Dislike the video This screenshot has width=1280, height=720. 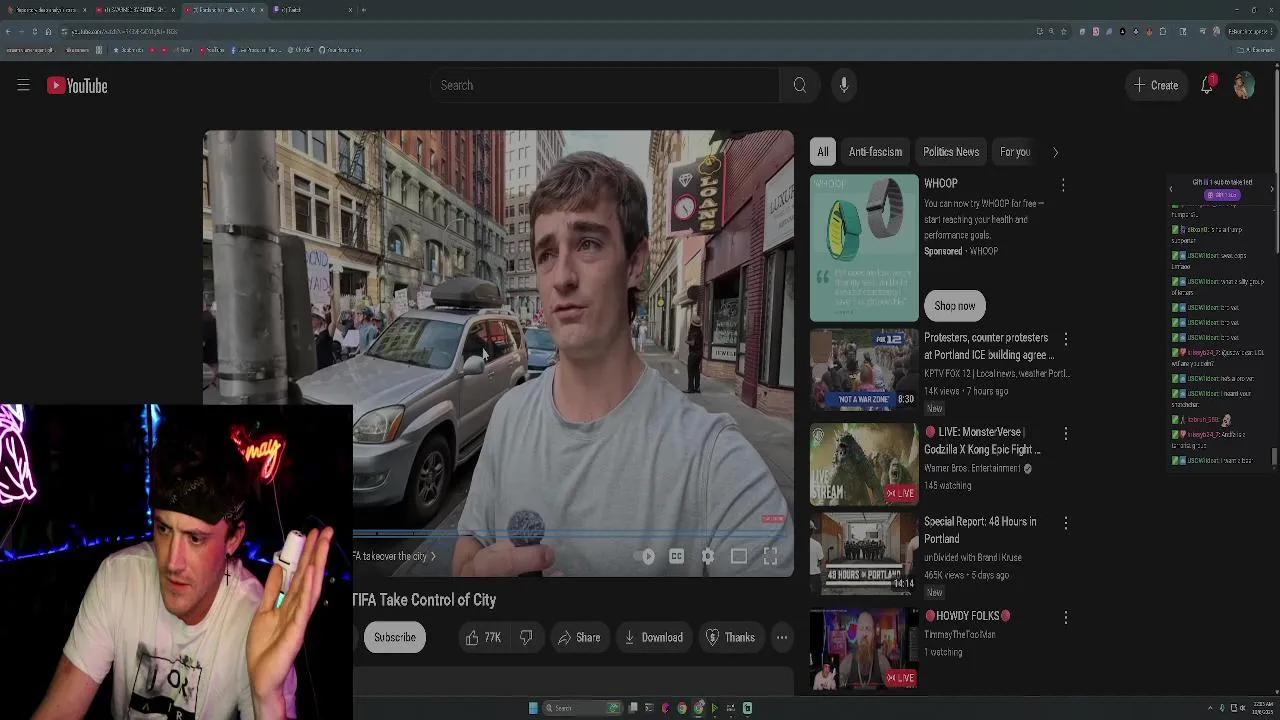pos(526,637)
